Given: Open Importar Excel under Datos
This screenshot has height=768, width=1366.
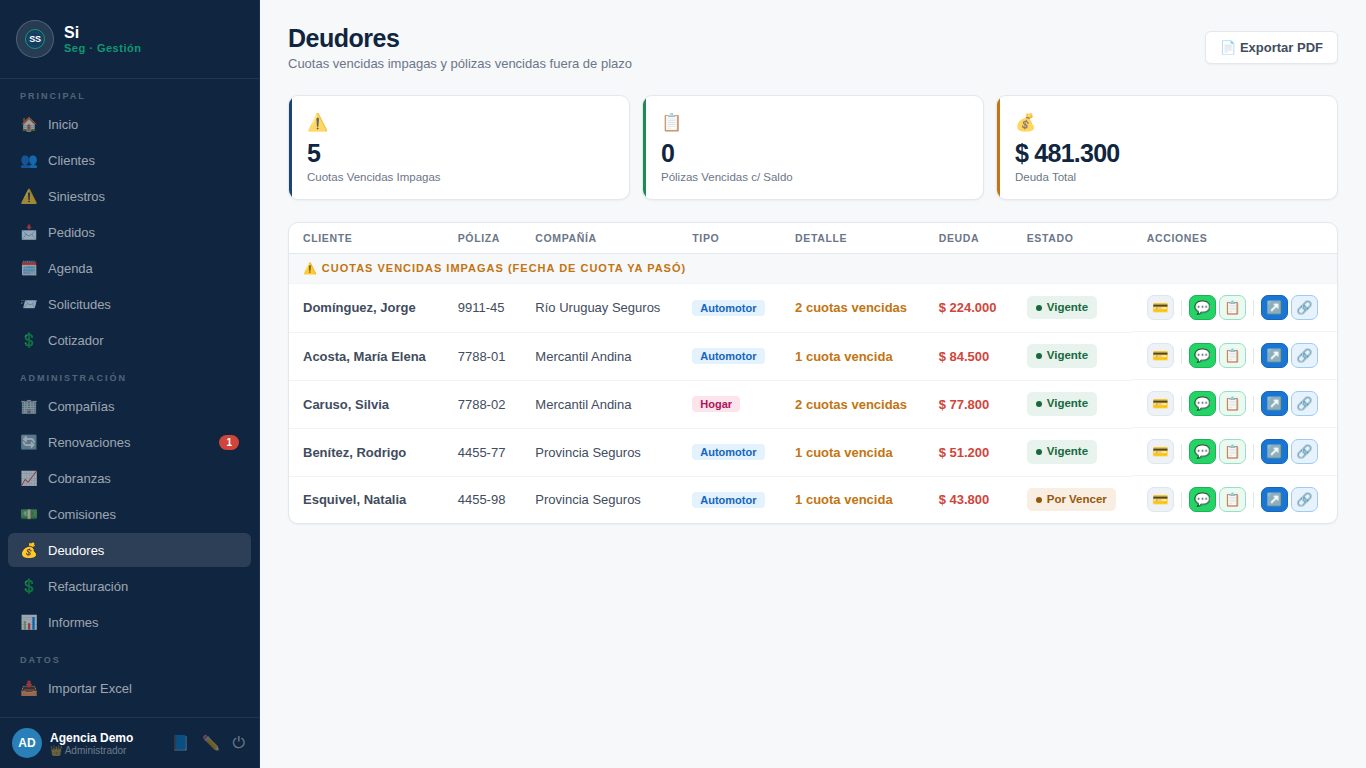Looking at the screenshot, I should (129, 689).
